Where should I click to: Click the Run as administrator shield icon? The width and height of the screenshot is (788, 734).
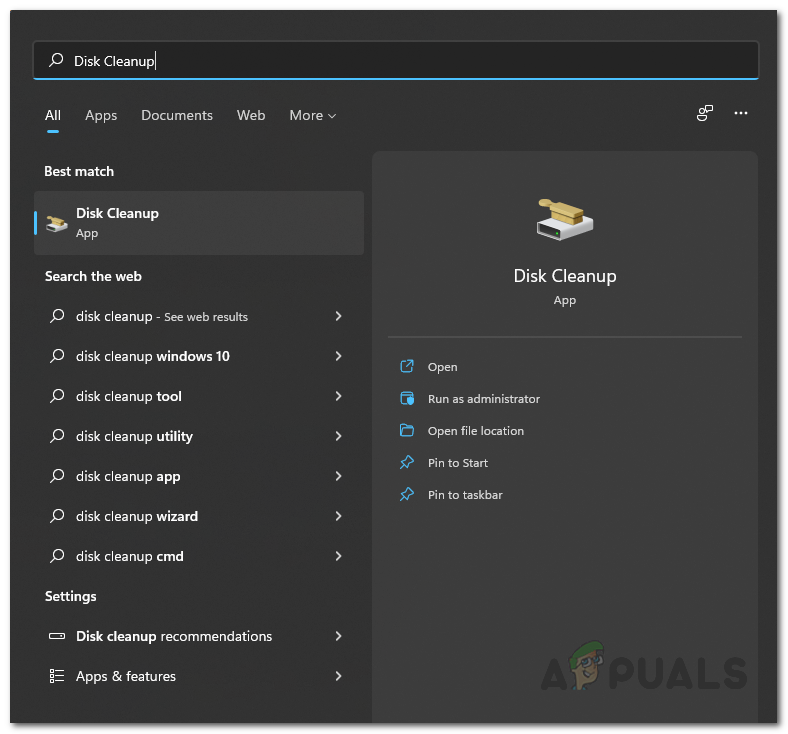[x=407, y=398]
